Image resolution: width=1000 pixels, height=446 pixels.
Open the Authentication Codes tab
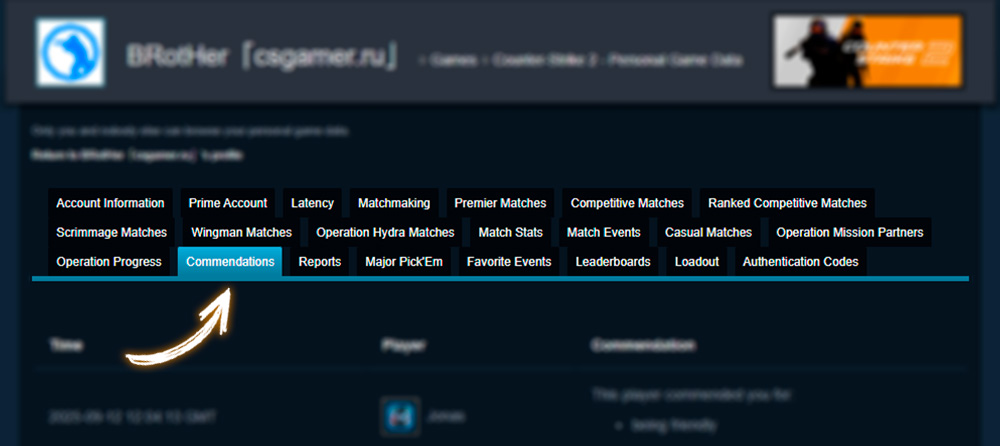tap(800, 262)
